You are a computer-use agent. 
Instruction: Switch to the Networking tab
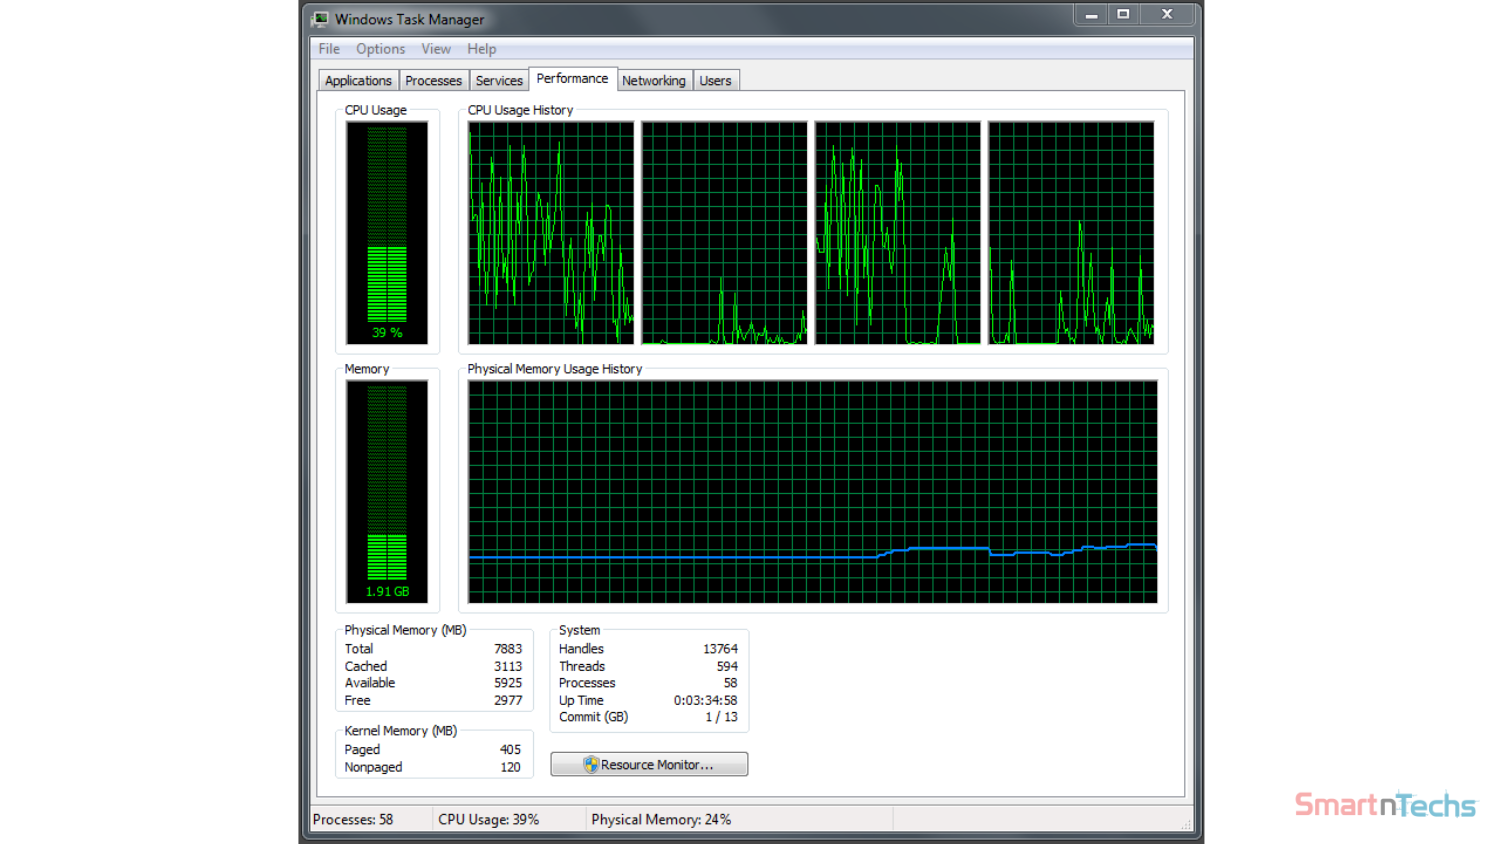pyautogui.click(x=654, y=81)
